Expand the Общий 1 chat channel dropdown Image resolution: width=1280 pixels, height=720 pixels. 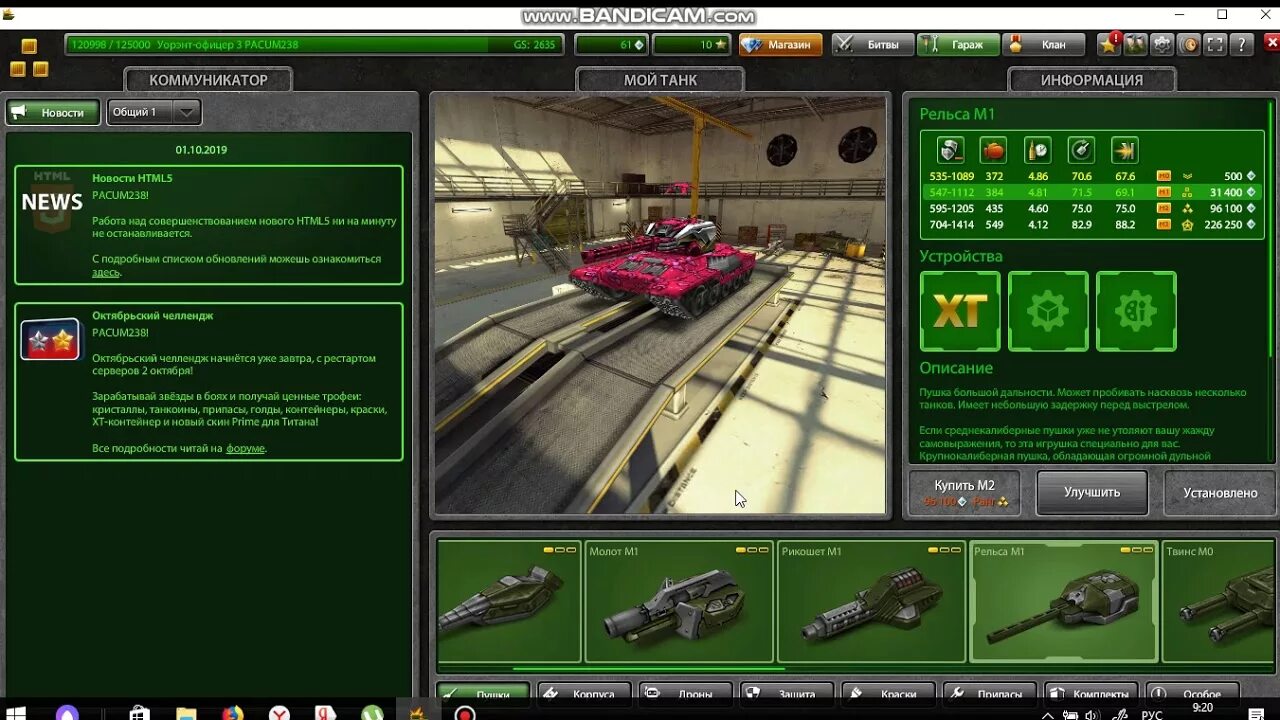(x=154, y=112)
